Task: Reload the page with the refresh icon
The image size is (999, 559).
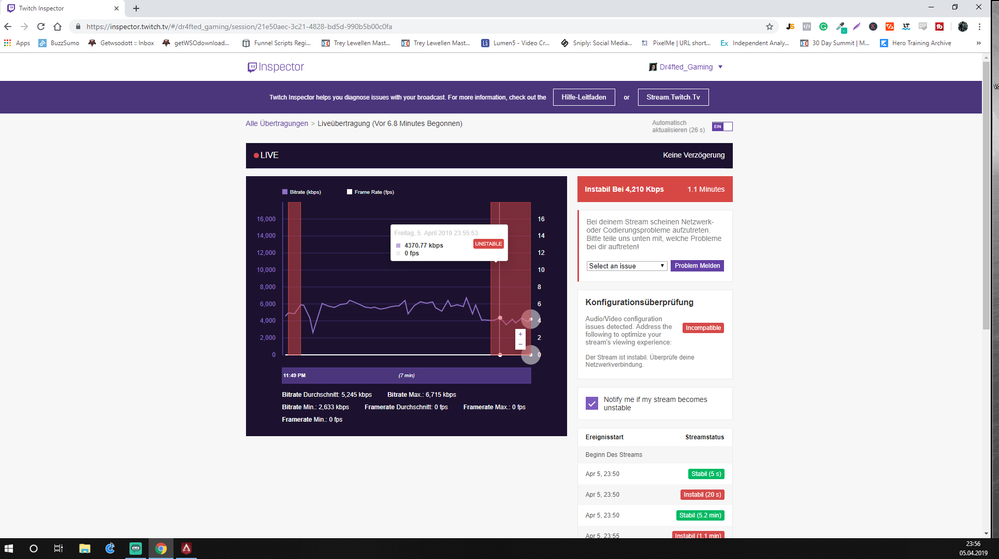Action: [x=41, y=26]
